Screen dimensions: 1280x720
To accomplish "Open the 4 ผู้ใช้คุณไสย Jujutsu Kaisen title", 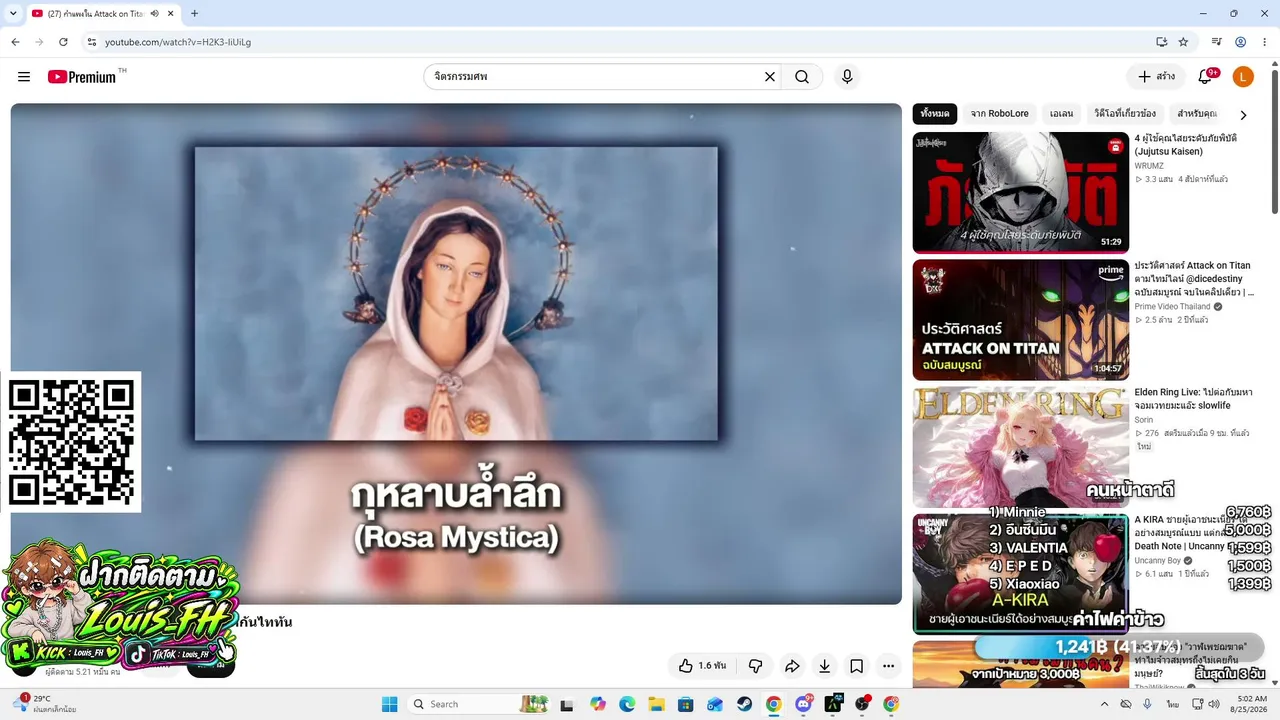I will 1186,145.
